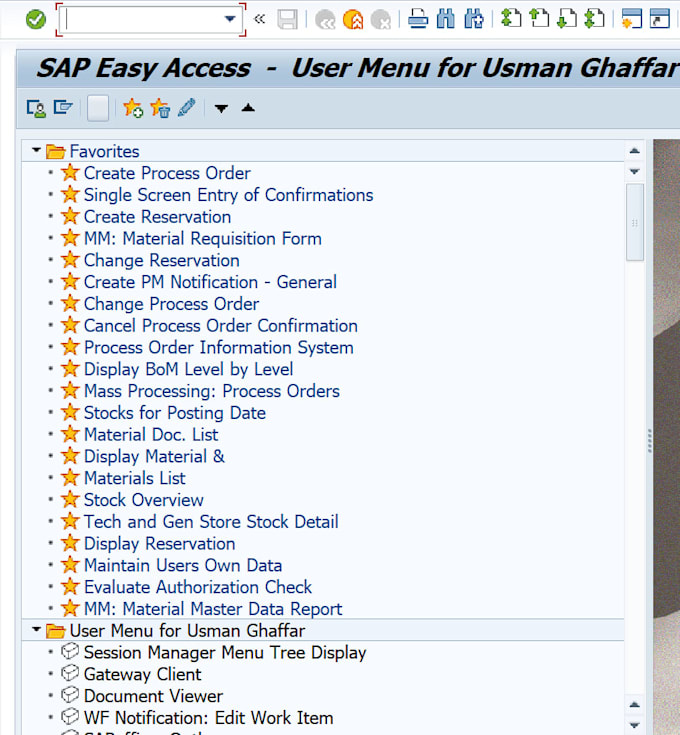Open Session Manager Menu Tree Display
Image resolution: width=680 pixels, height=735 pixels.
[x=225, y=652]
